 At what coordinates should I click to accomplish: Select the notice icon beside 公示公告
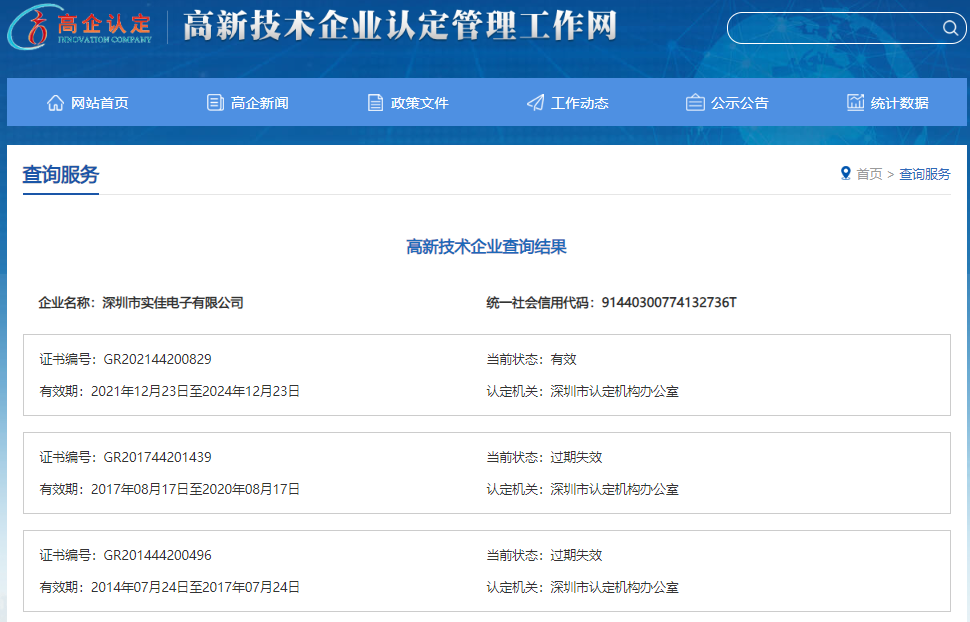click(694, 101)
